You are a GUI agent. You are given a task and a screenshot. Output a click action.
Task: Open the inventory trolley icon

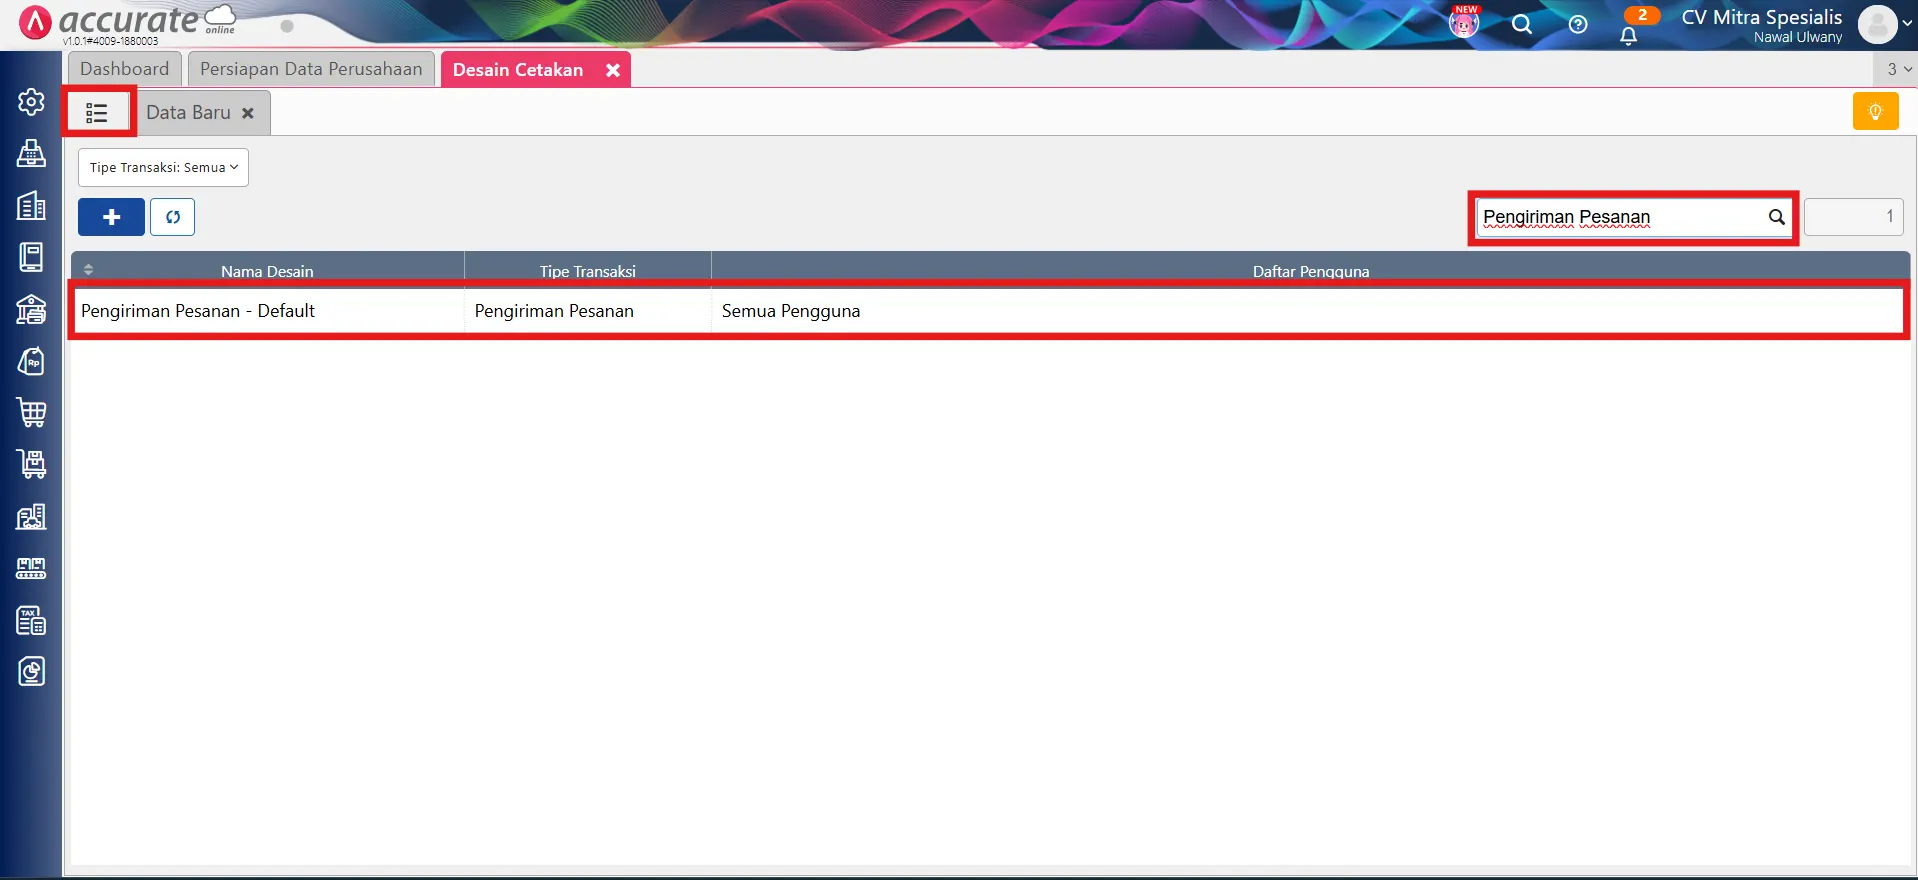(31, 464)
